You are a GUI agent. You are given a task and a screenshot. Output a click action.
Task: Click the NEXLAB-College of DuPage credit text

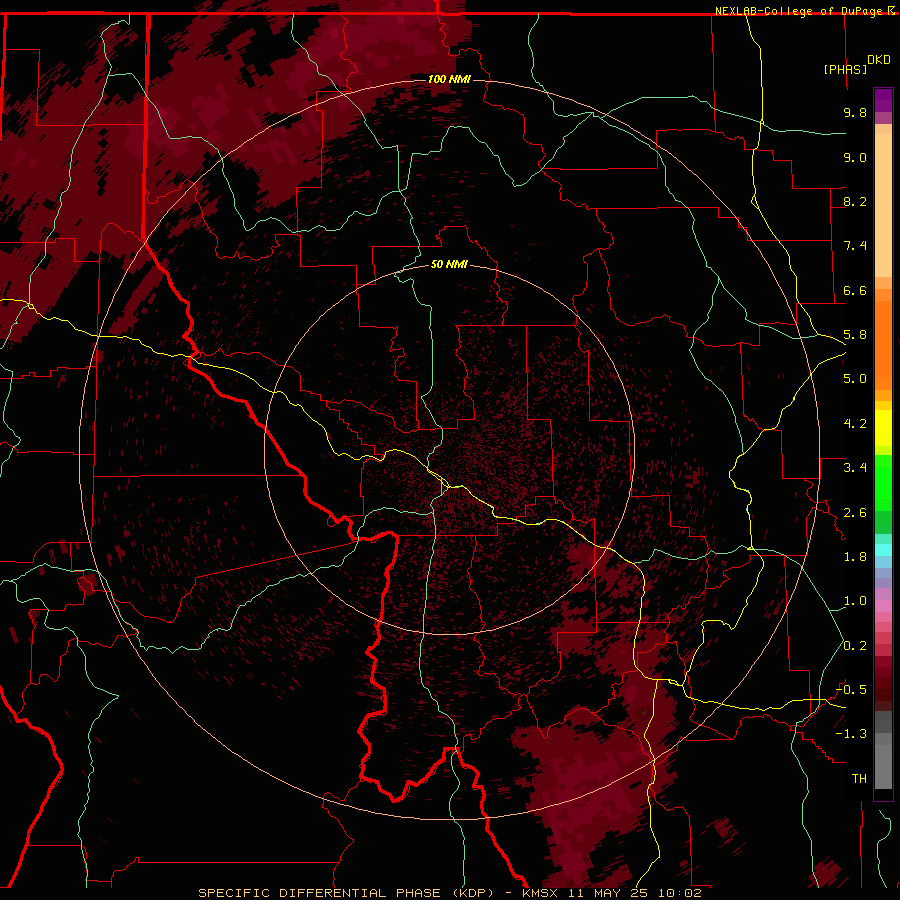(800, 11)
